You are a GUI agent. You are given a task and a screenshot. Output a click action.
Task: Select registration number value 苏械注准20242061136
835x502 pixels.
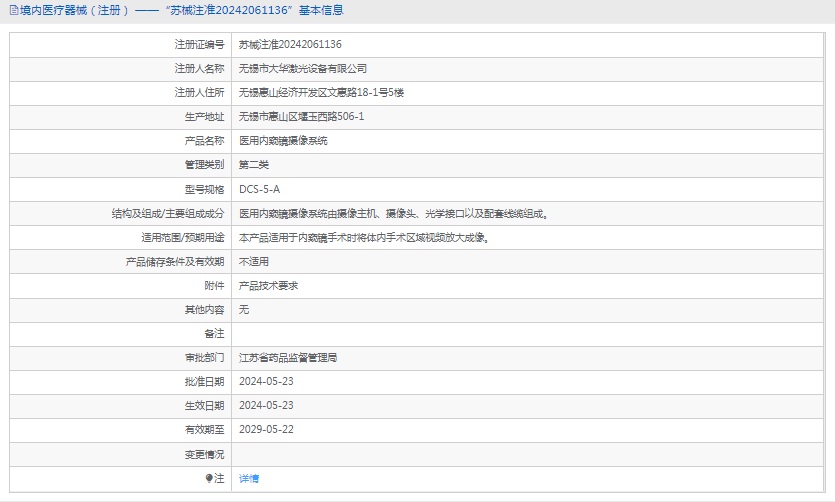tap(290, 45)
